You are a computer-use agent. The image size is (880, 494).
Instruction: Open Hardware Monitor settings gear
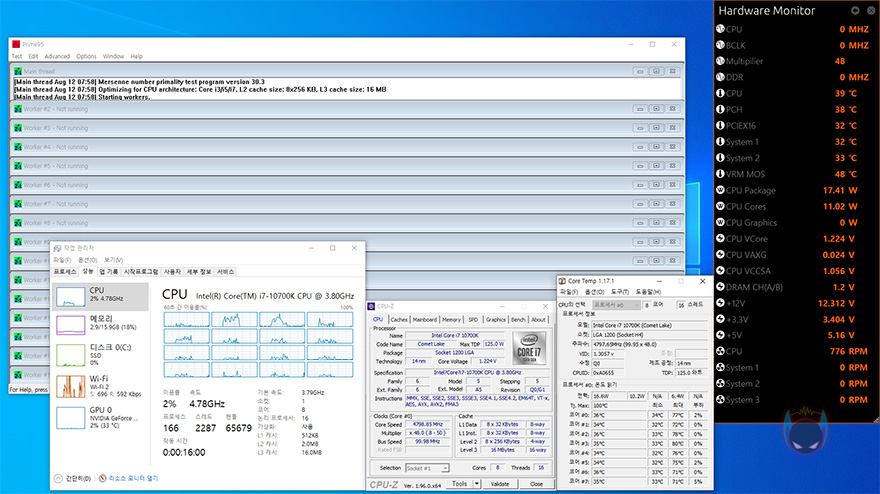click(x=855, y=10)
